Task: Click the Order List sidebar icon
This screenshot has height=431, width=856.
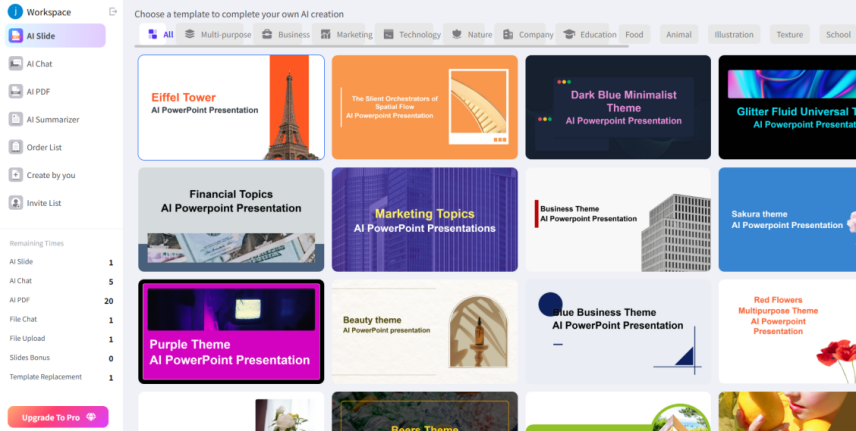Action: (x=16, y=147)
